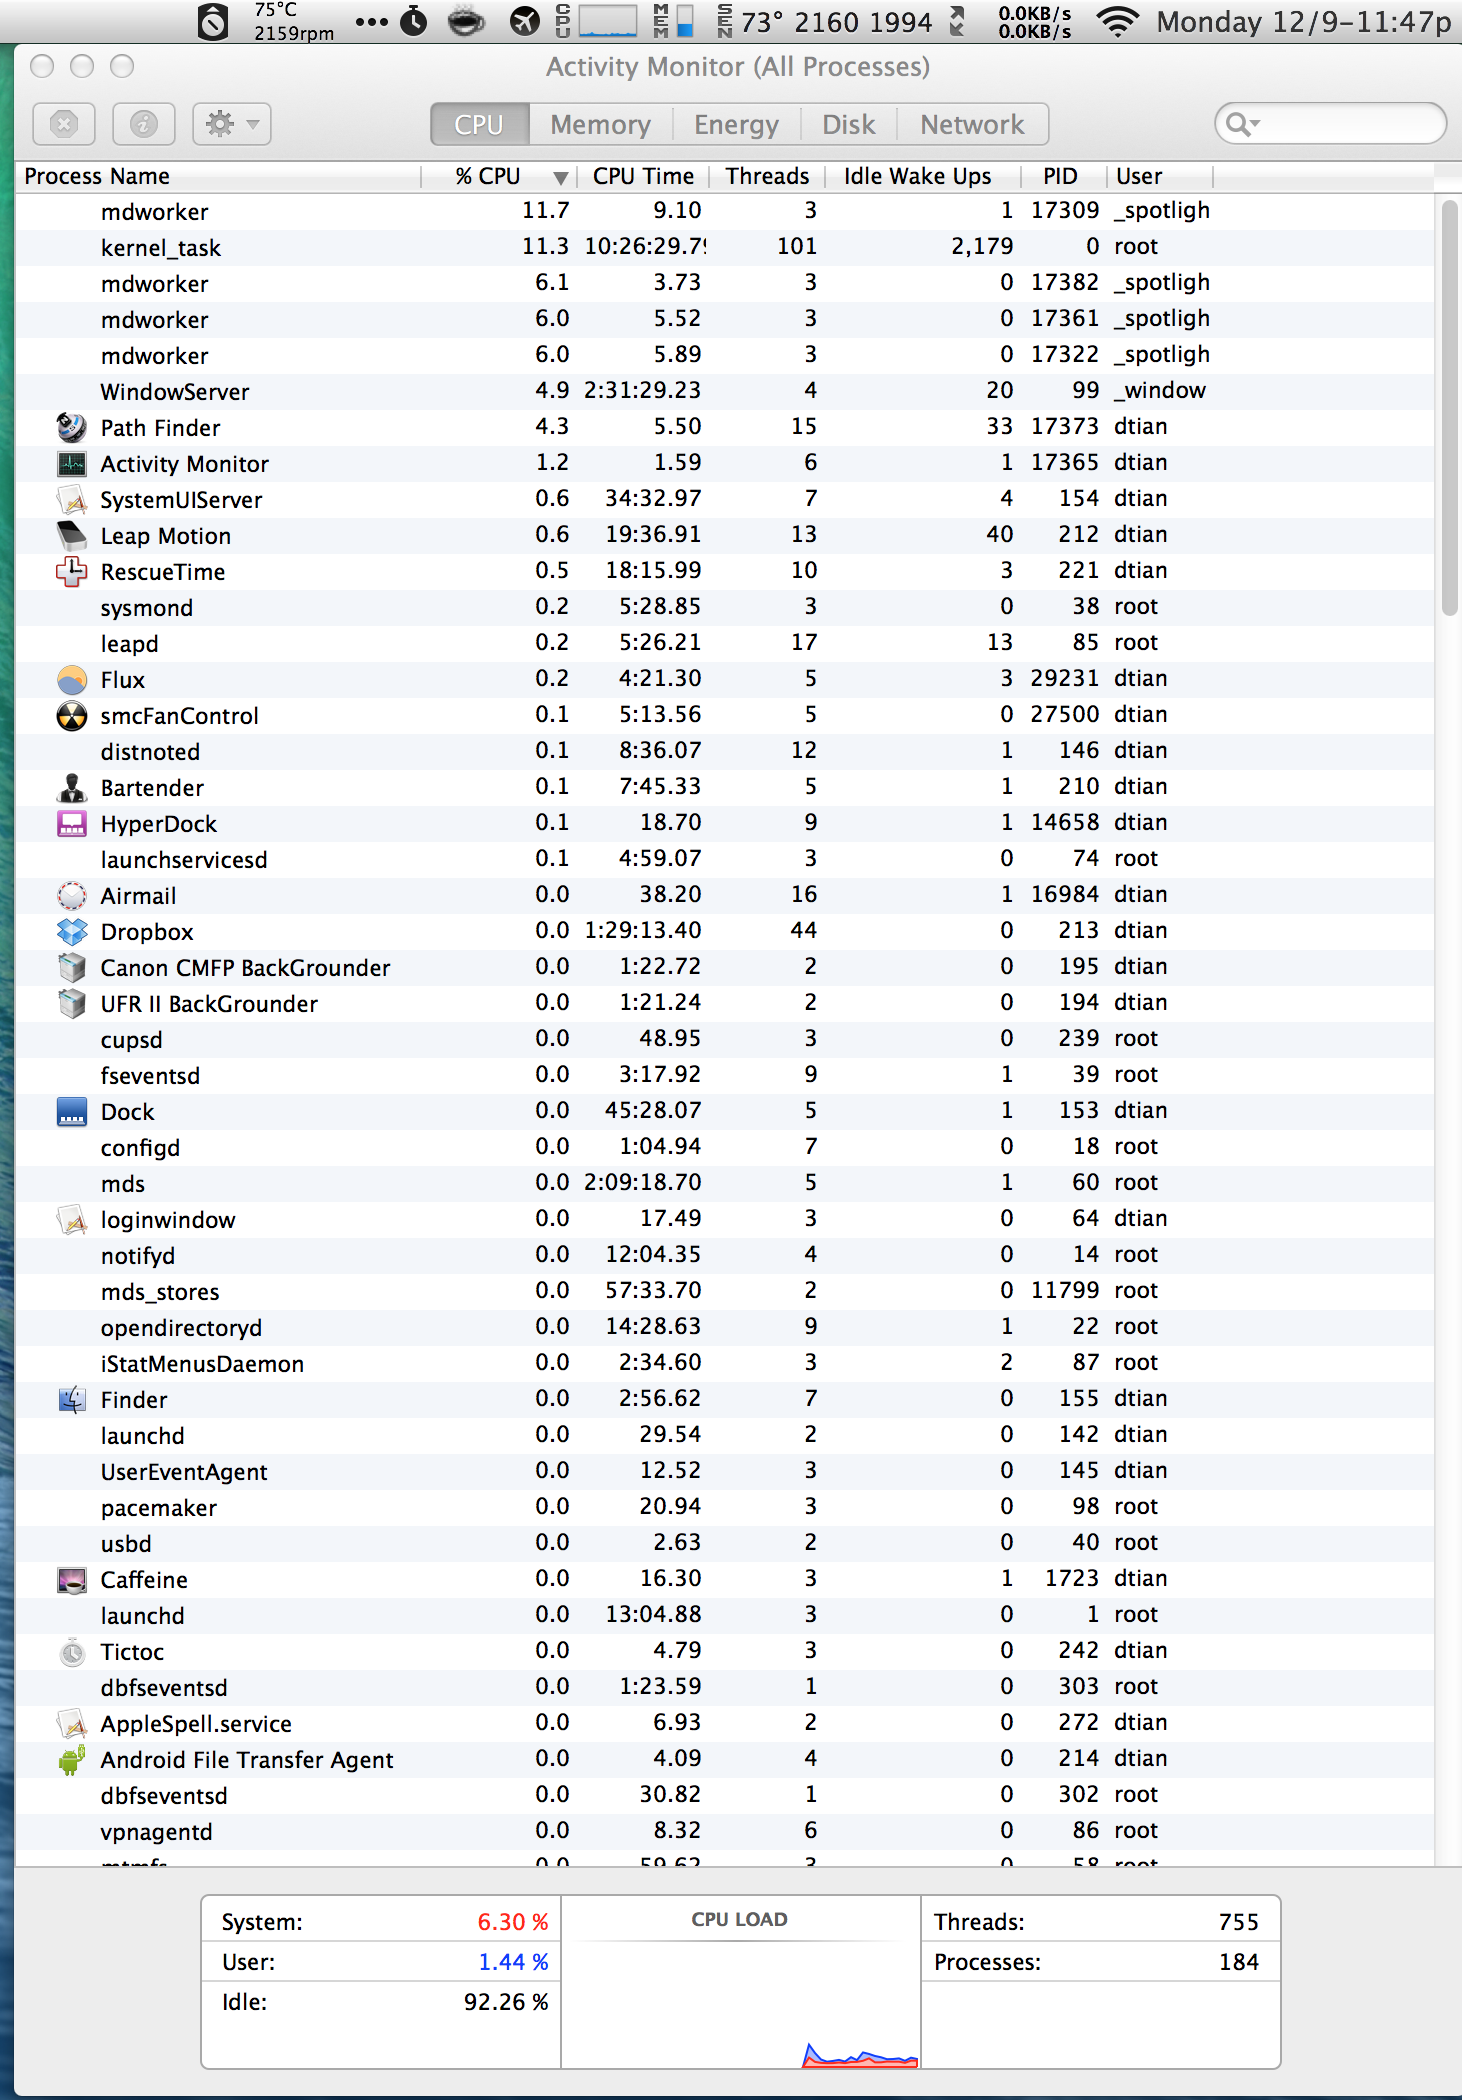The width and height of the screenshot is (1462, 2100).
Task: Select the Flux process icon
Action: pyautogui.click(x=72, y=680)
